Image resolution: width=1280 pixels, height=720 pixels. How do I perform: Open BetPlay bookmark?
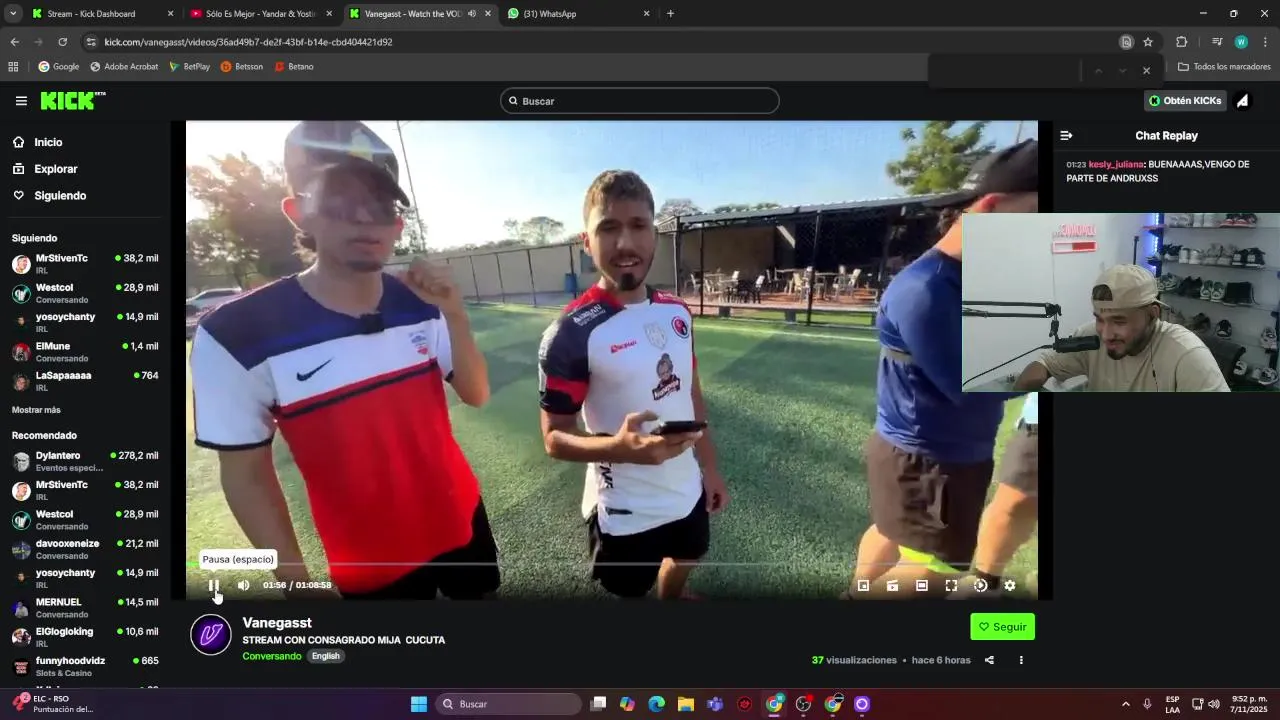tap(189, 67)
